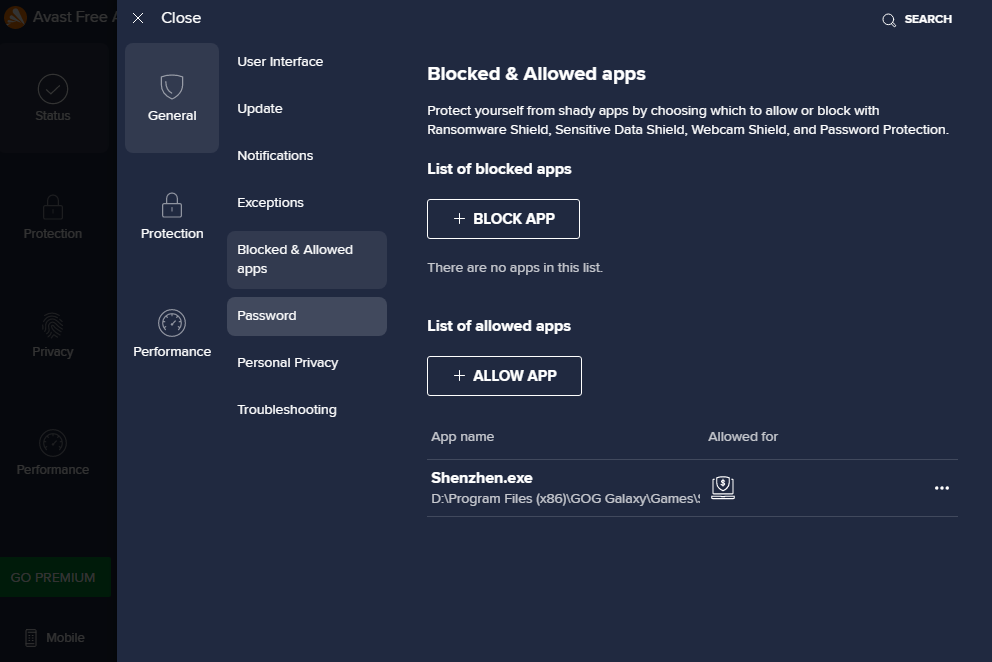Click the Close label
This screenshot has width=992, height=662.
(x=181, y=18)
